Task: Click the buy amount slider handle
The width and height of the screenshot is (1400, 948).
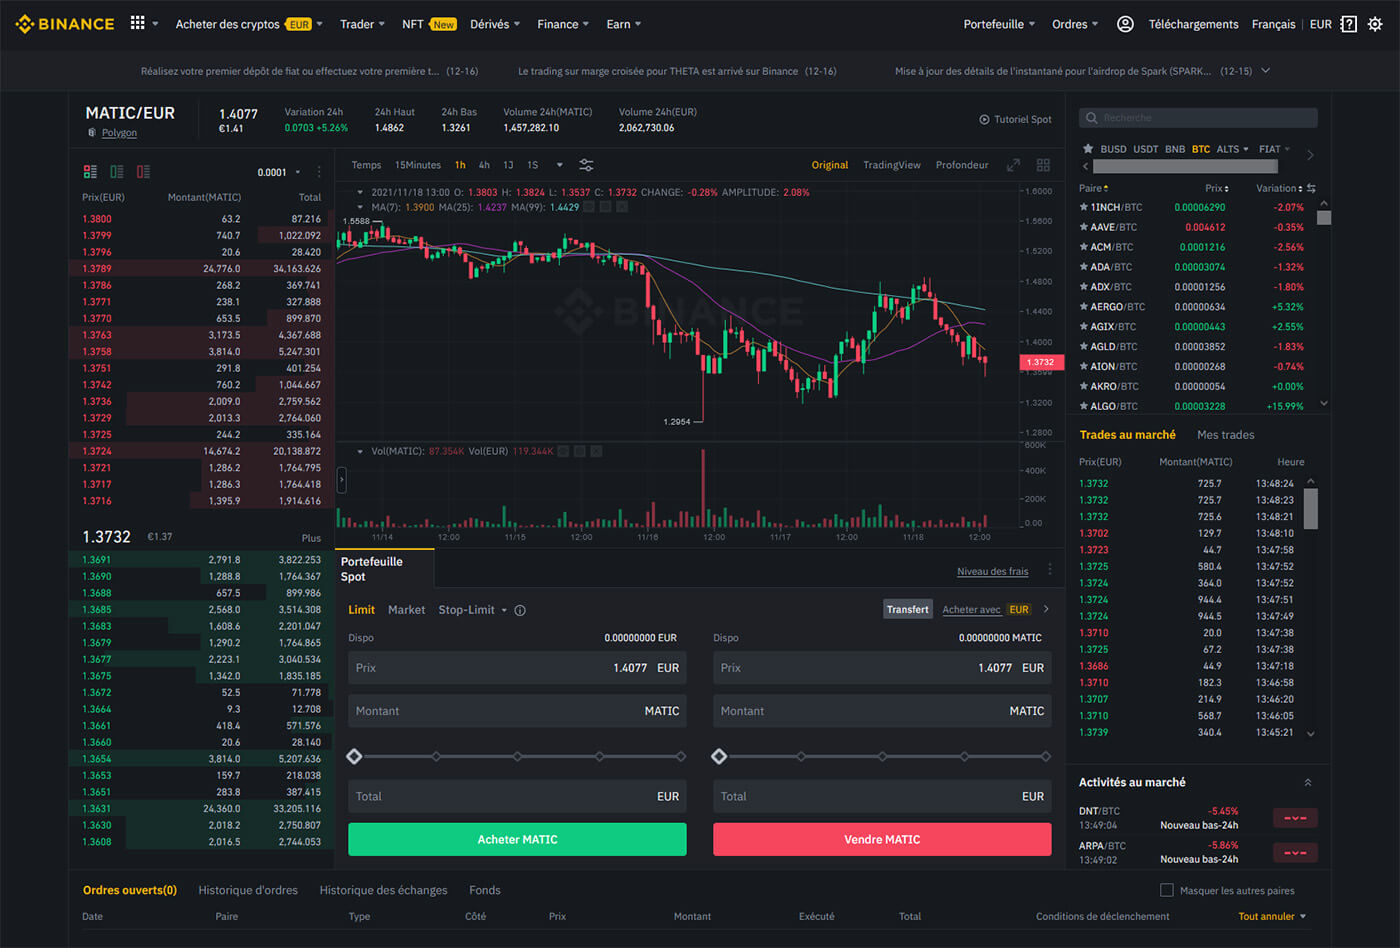Action: 354,756
